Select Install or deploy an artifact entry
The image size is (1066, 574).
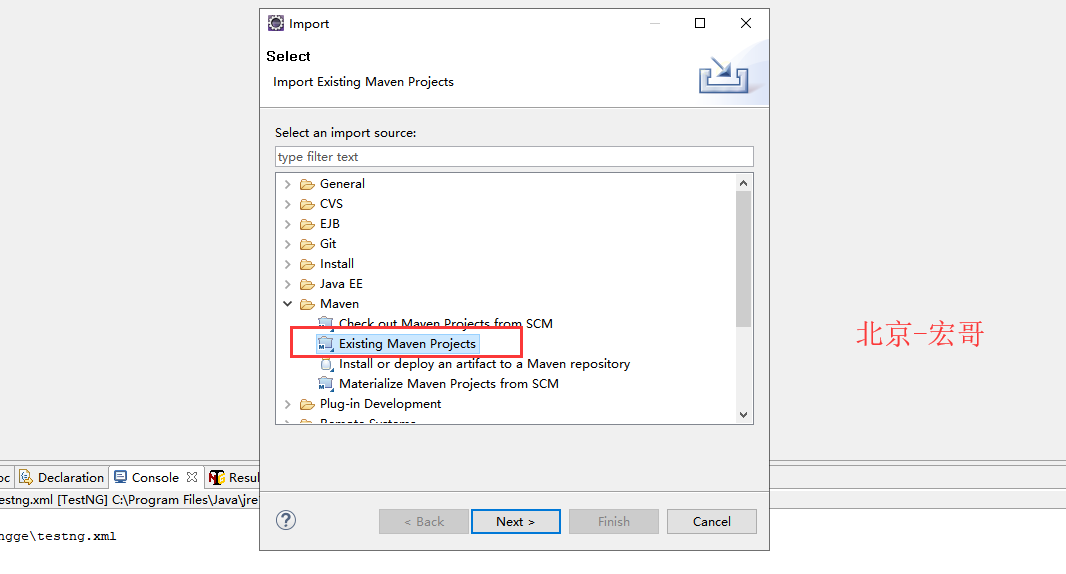(484, 364)
